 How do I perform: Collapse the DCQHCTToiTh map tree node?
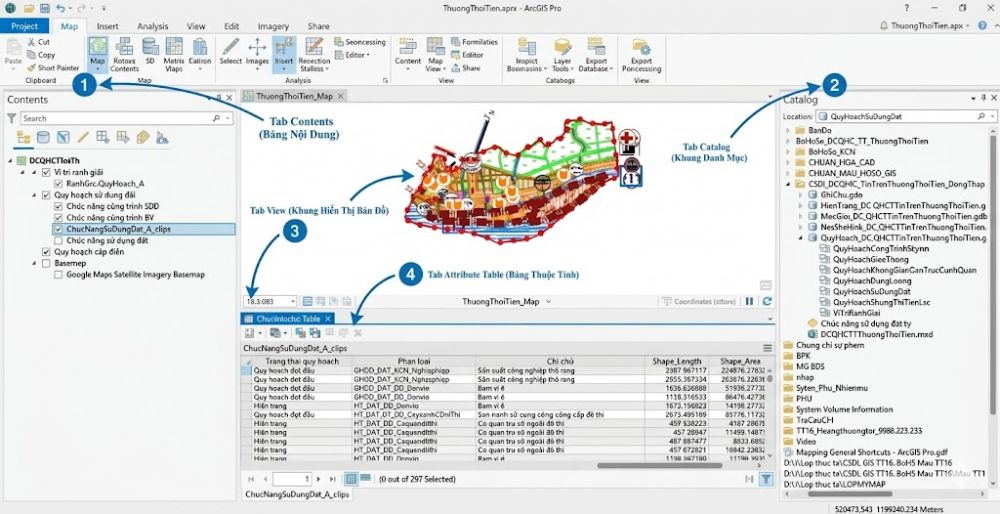11,161
